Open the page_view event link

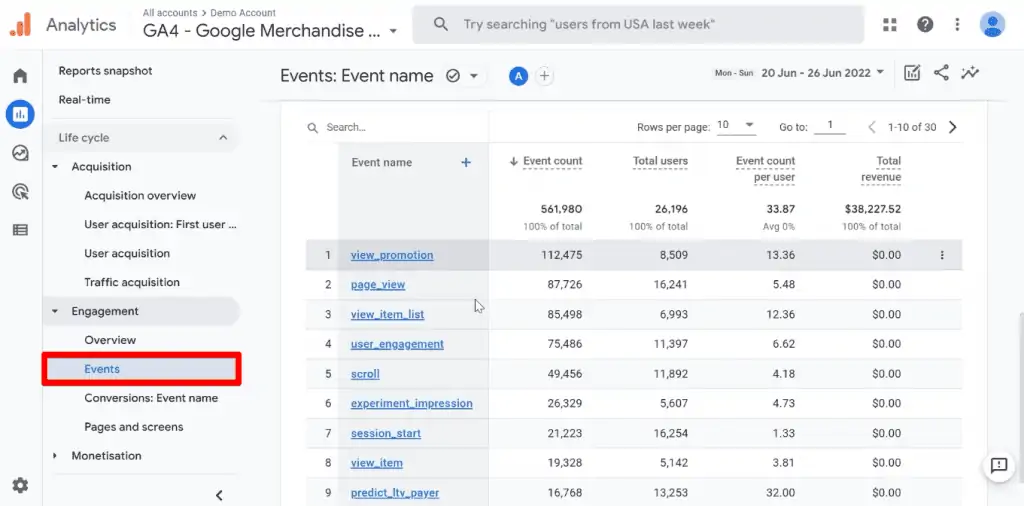pyautogui.click(x=378, y=285)
